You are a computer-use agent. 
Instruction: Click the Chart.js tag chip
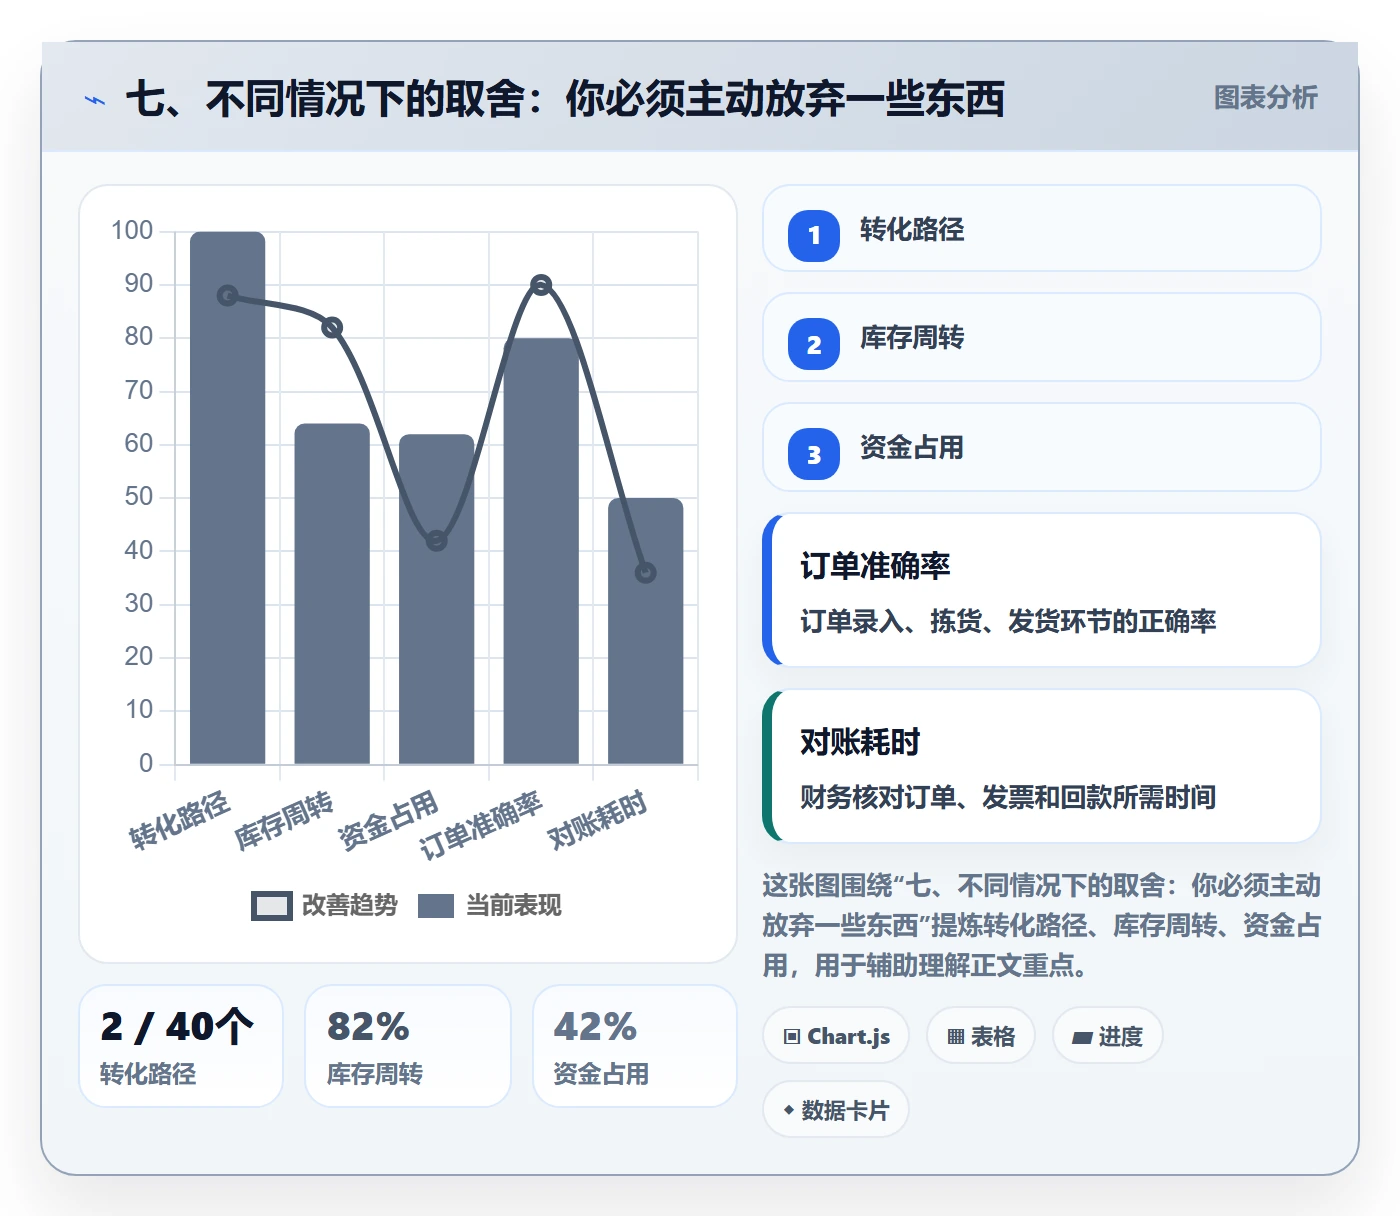[x=836, y=1036]
